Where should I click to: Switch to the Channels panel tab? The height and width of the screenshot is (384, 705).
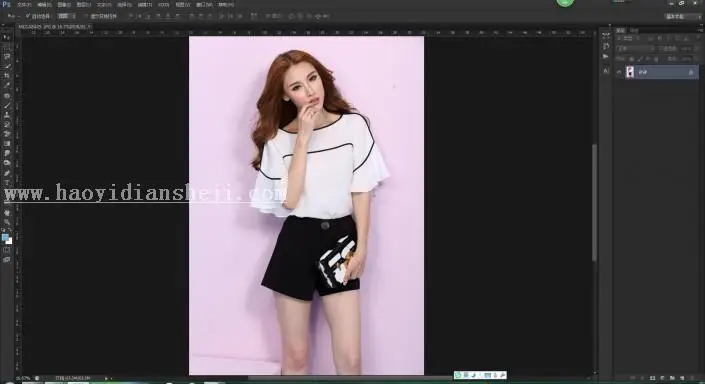coord(634,30)
